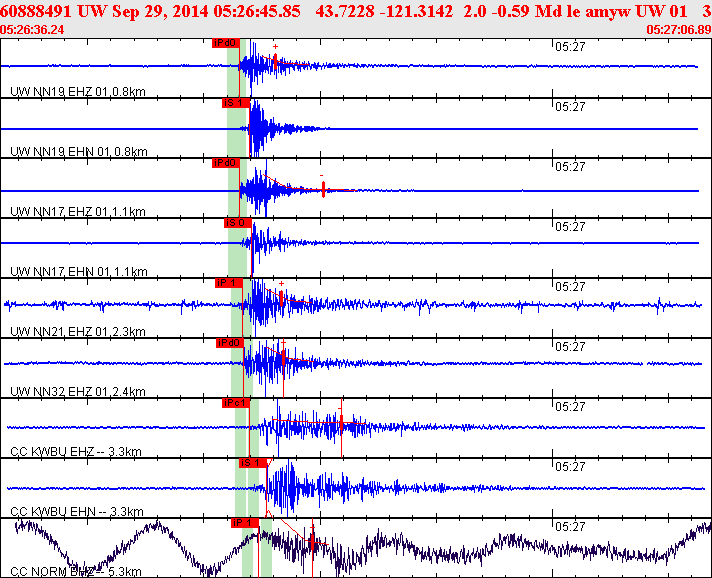Screen dimensions: 712x578
Task: Select the CC KWBU EHN 3.3km trace label
Action: [x=76, y=511]
